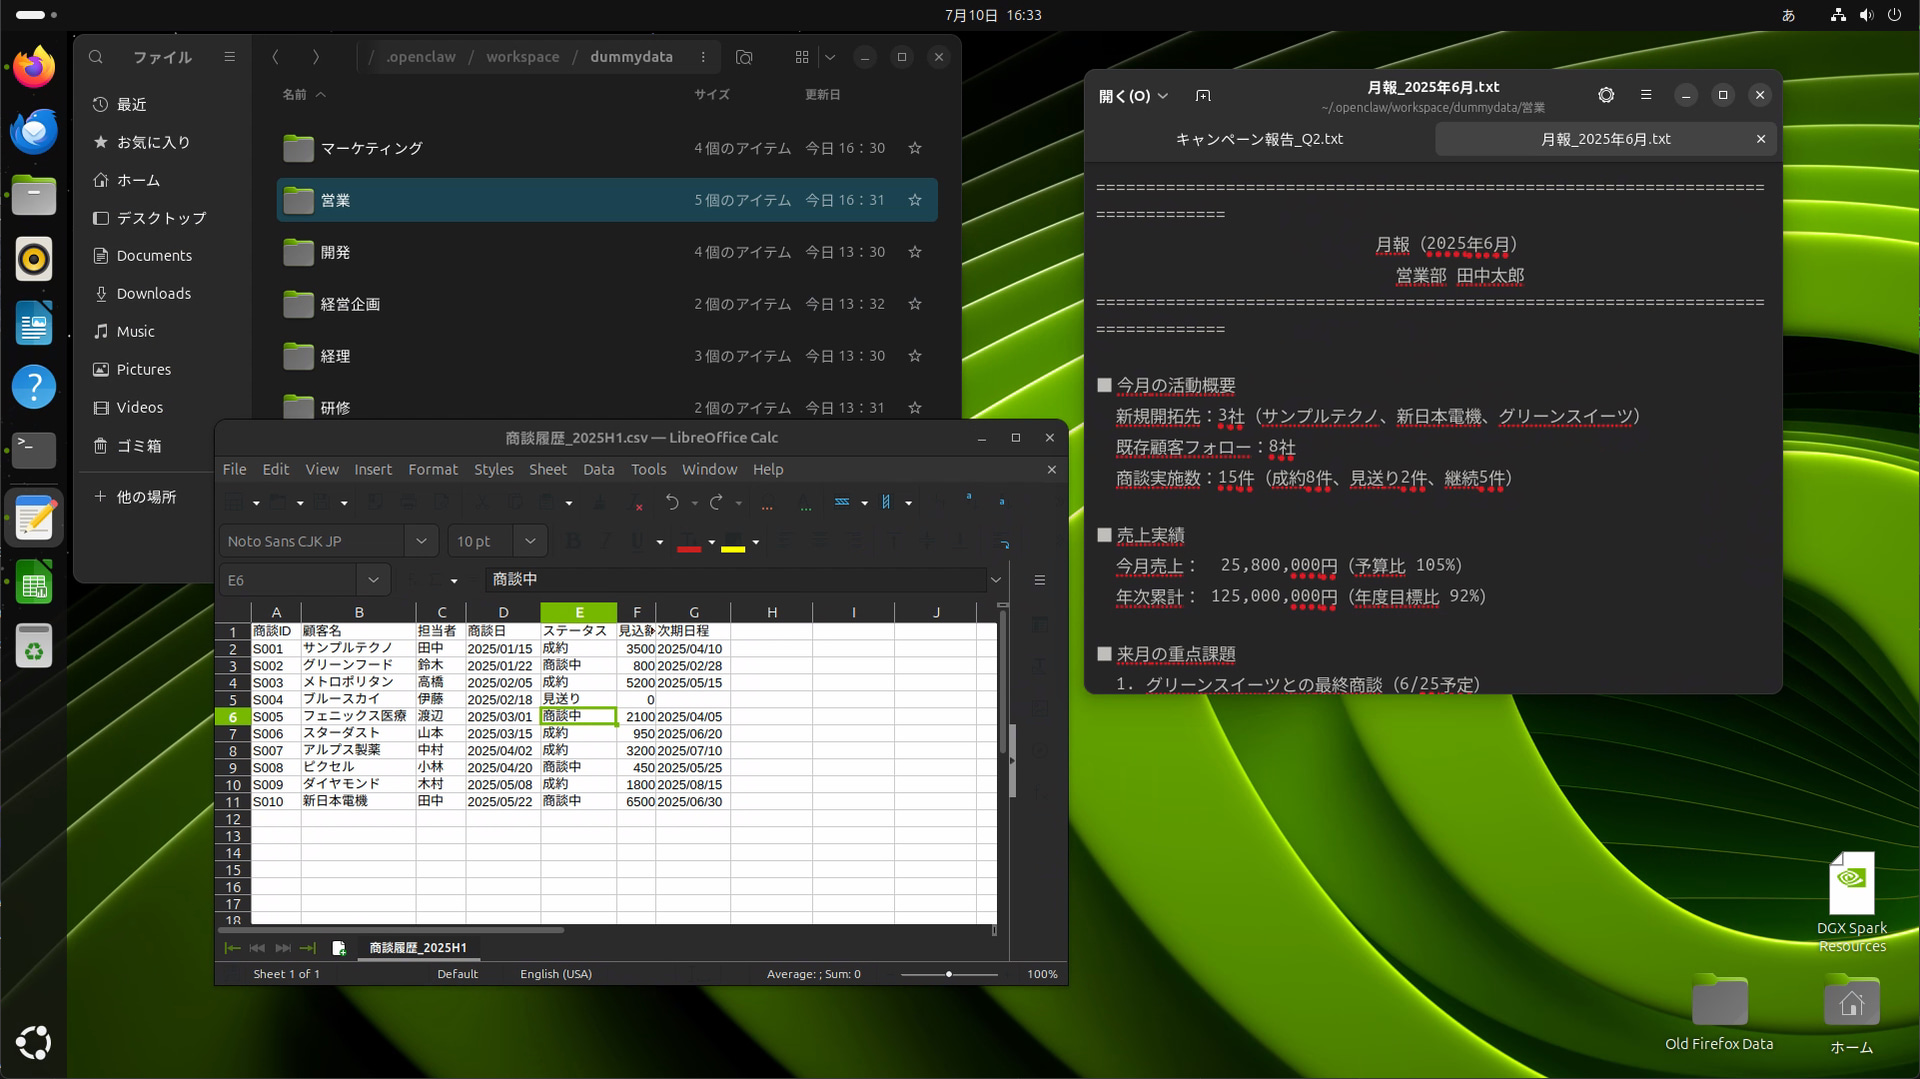Open the Data menu in Calc
The image size is (1920, 1079).
click(x=598, y=469)
